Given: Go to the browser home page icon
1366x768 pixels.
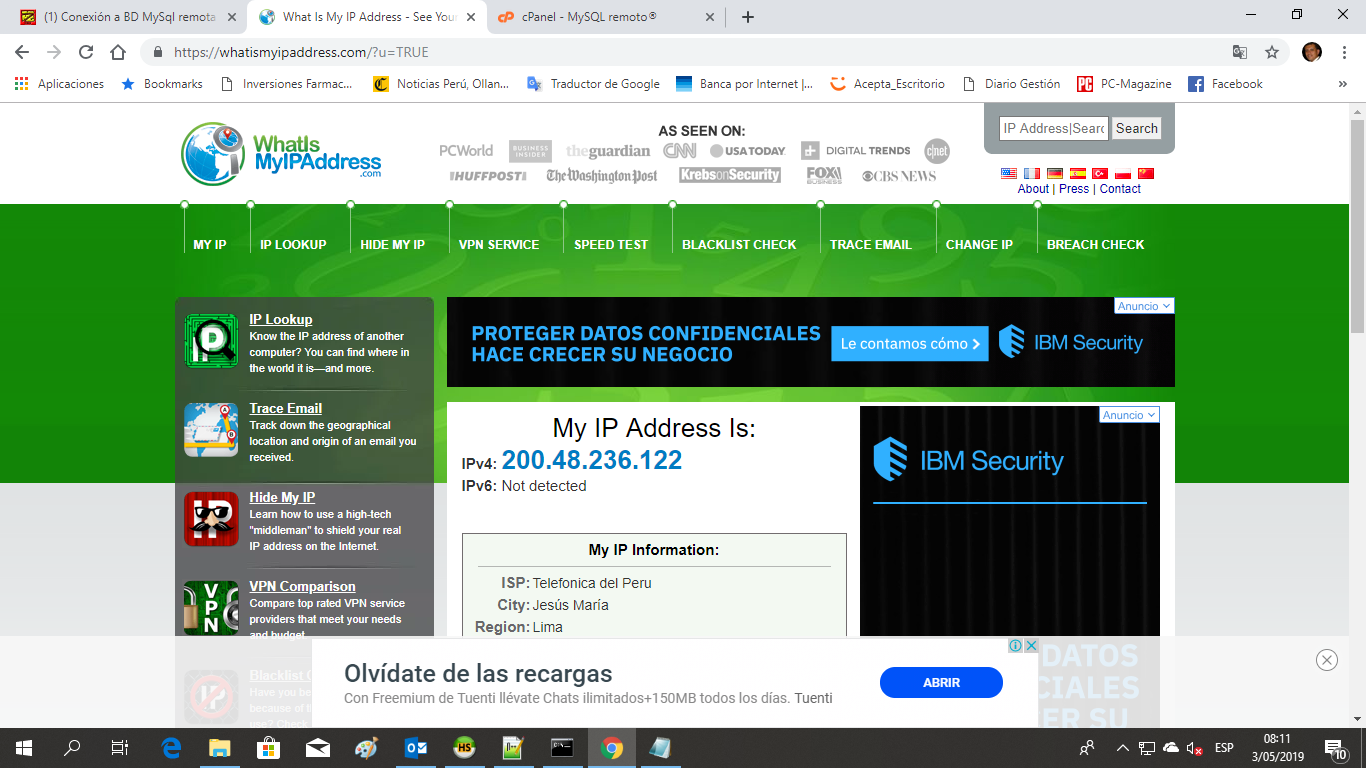Looking at the screenshot, I should pyautogui.click(x=118, y=52).
